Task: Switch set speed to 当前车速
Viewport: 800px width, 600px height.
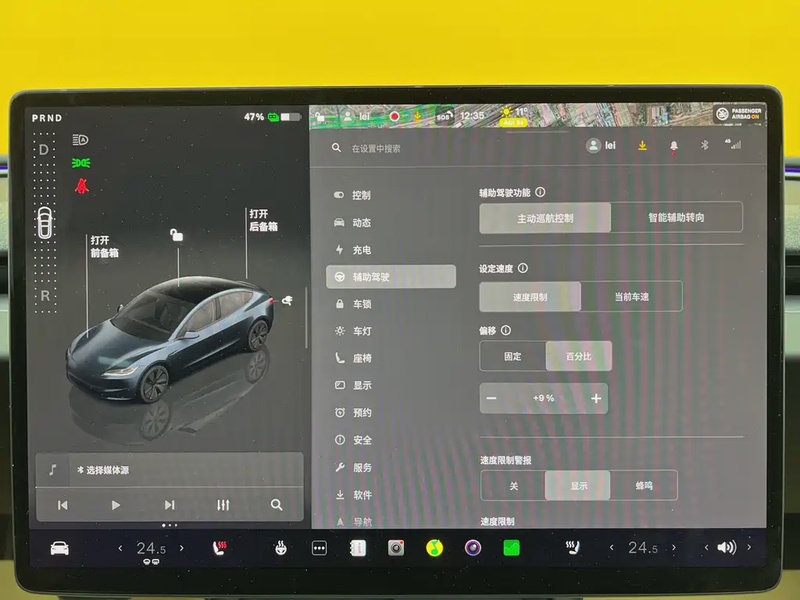Action: pyautogui.click(x=631, y=296)
